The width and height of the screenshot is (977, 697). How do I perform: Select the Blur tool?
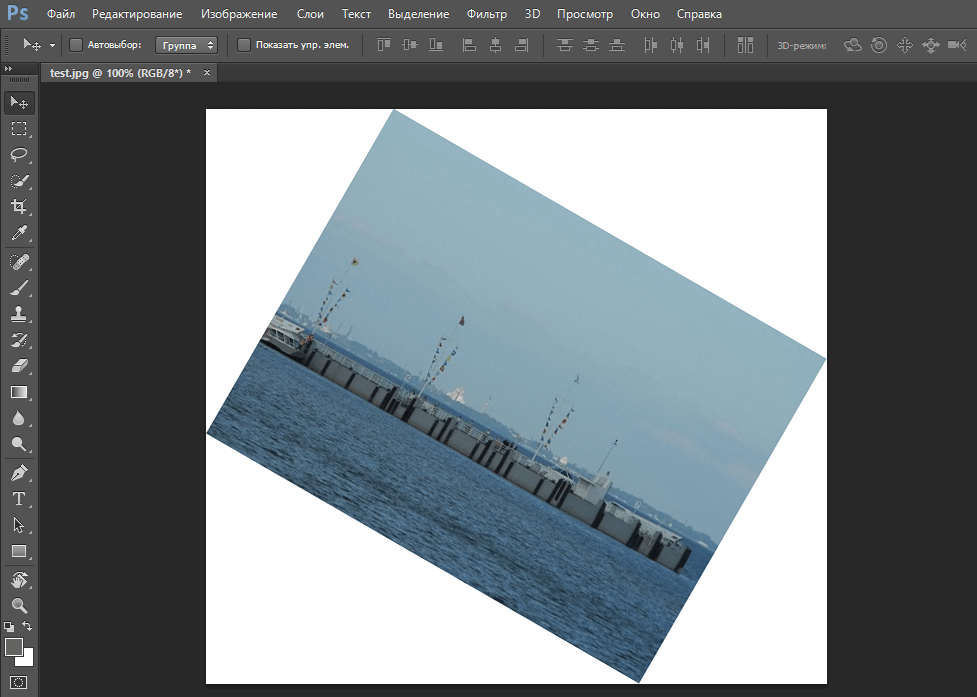click(x=19, y=419)
